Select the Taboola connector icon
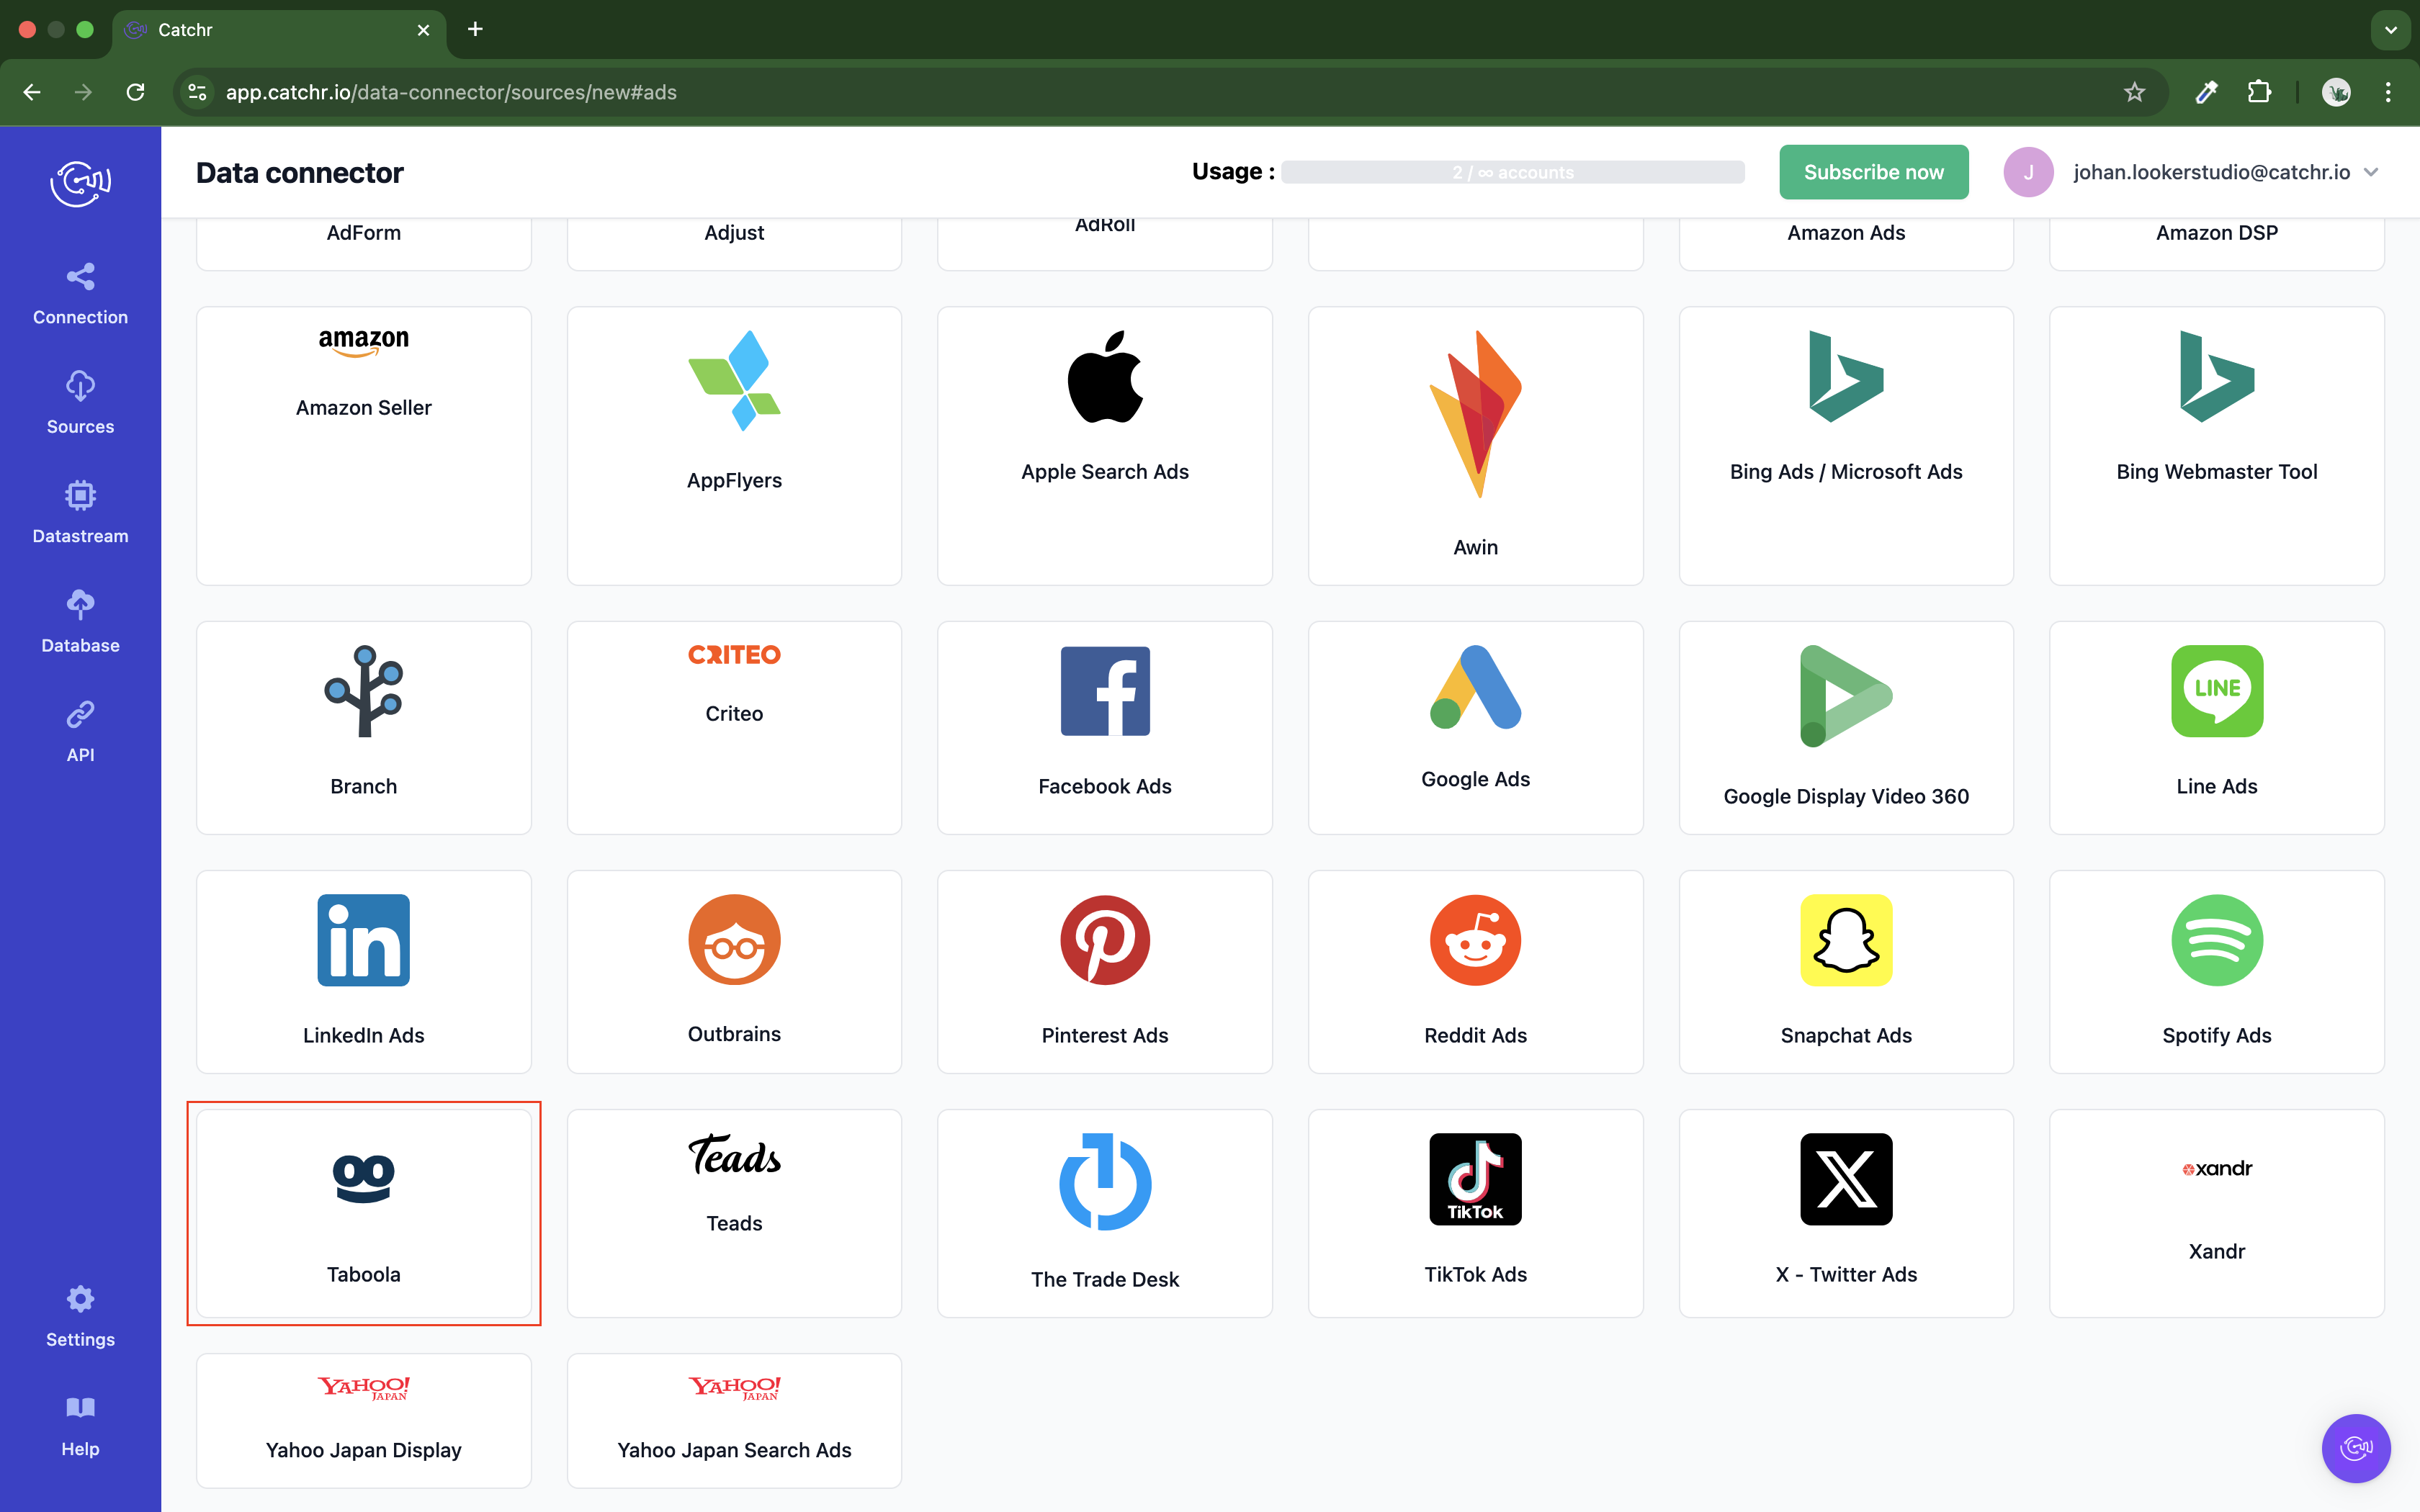The width and height of the screenshot is (2420, 1512). point(364,1179)
